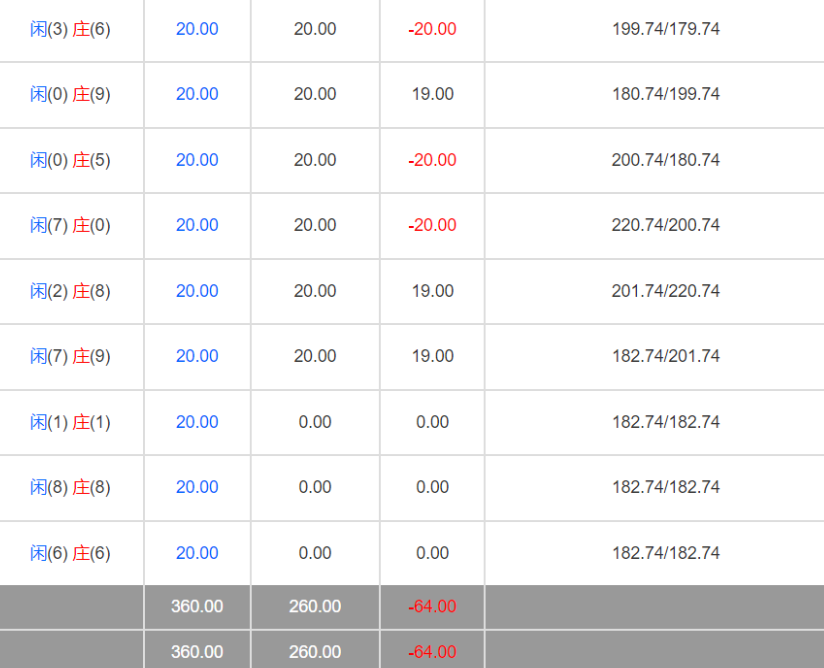Click black 20.00 in the 闲(7) 庄(9) row
824x668 pixels.
315,356
